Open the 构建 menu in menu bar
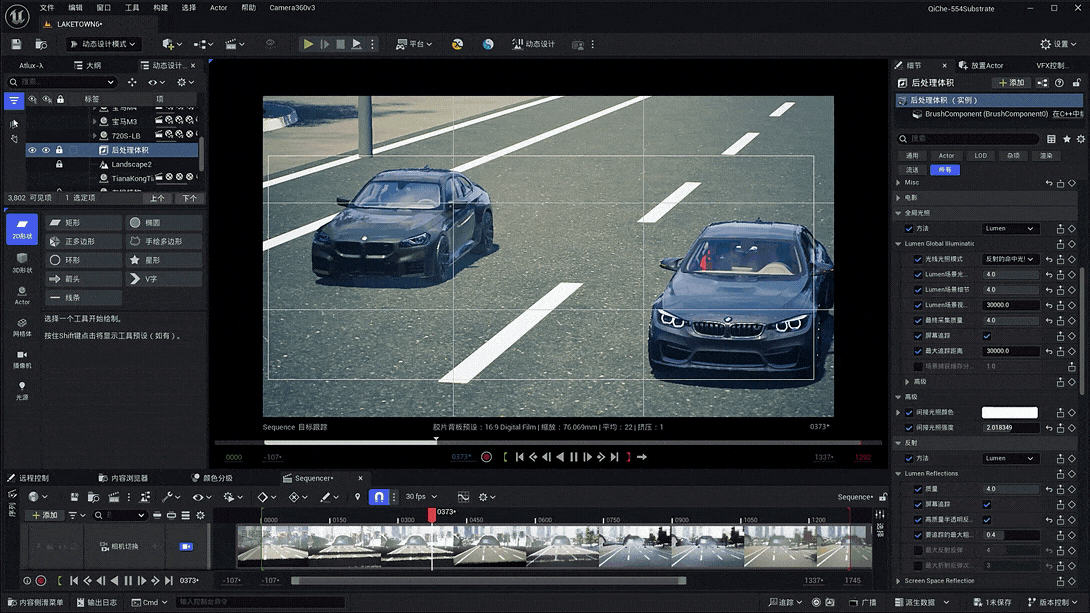1090x613 pixels. point(161,7)
